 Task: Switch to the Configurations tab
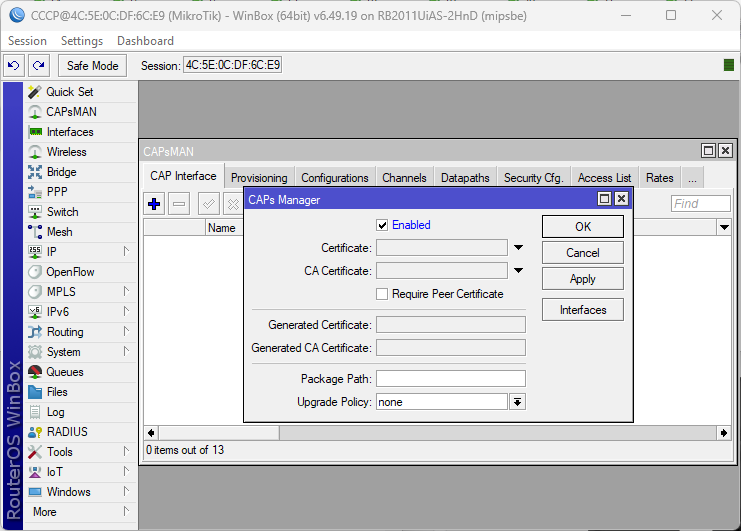(x=335, y=178)
